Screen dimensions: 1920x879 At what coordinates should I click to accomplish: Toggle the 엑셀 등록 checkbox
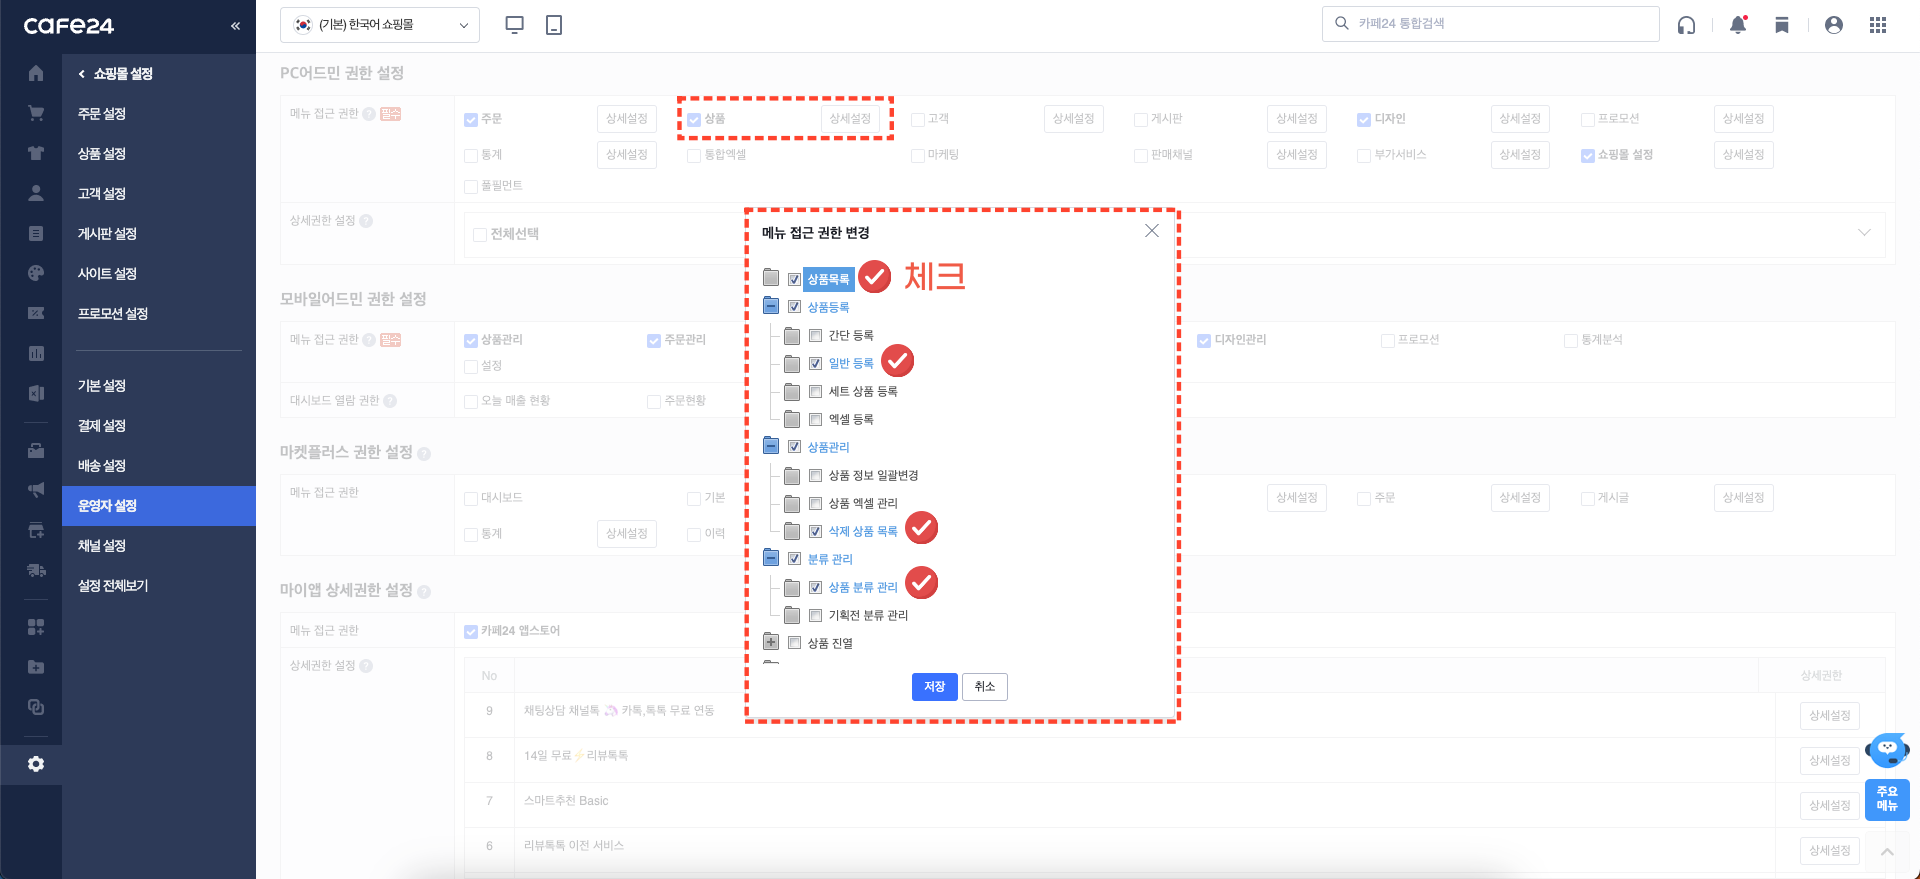pyautogui.click(x=815, y=420)
